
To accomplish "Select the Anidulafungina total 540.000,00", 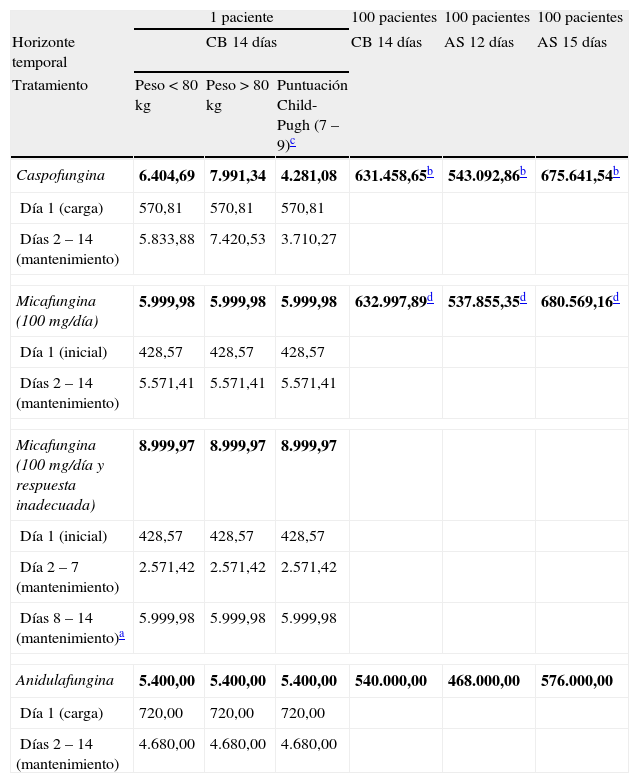I will [x=391, y=681].
